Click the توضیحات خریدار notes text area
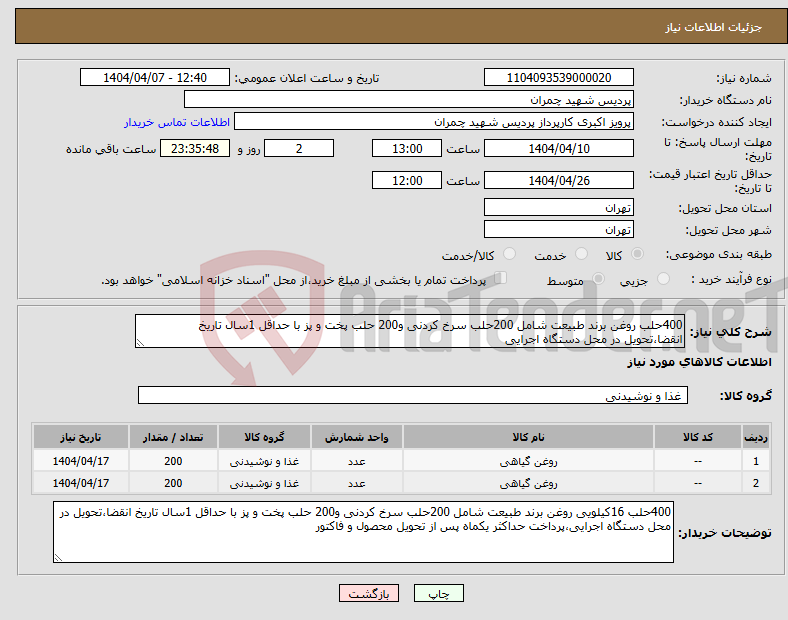The width and height of the screenshot is (788, 620). pos(363,532)
